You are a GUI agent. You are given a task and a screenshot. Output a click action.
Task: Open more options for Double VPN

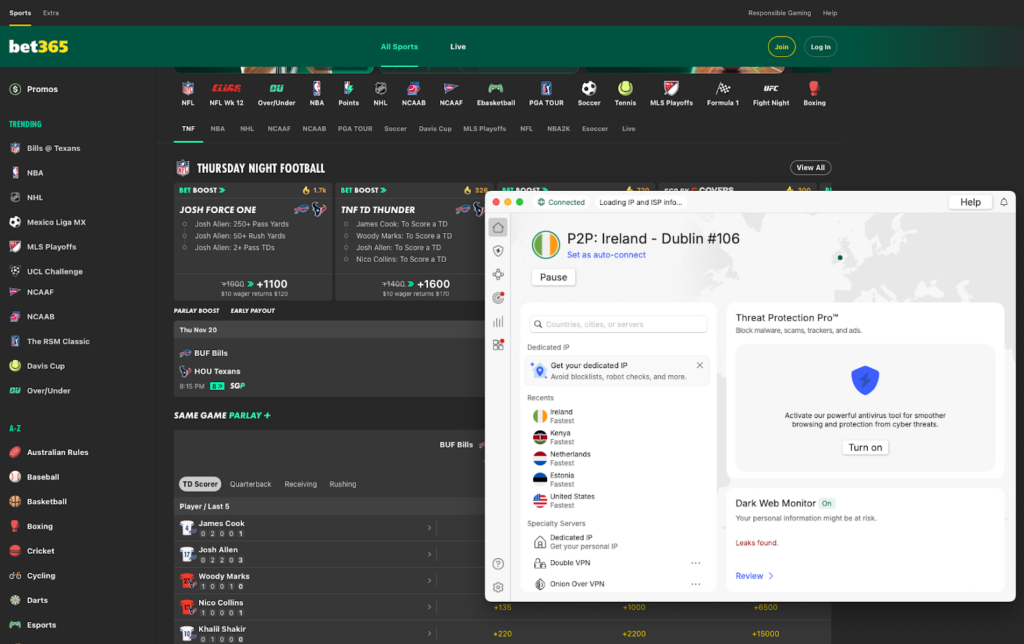(696, 563)
